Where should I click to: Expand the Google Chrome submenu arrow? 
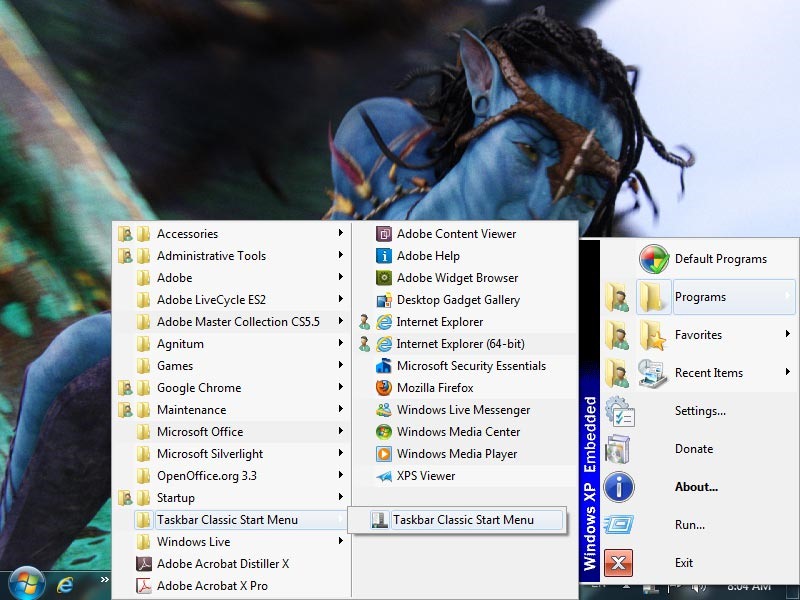click(340, 387)
